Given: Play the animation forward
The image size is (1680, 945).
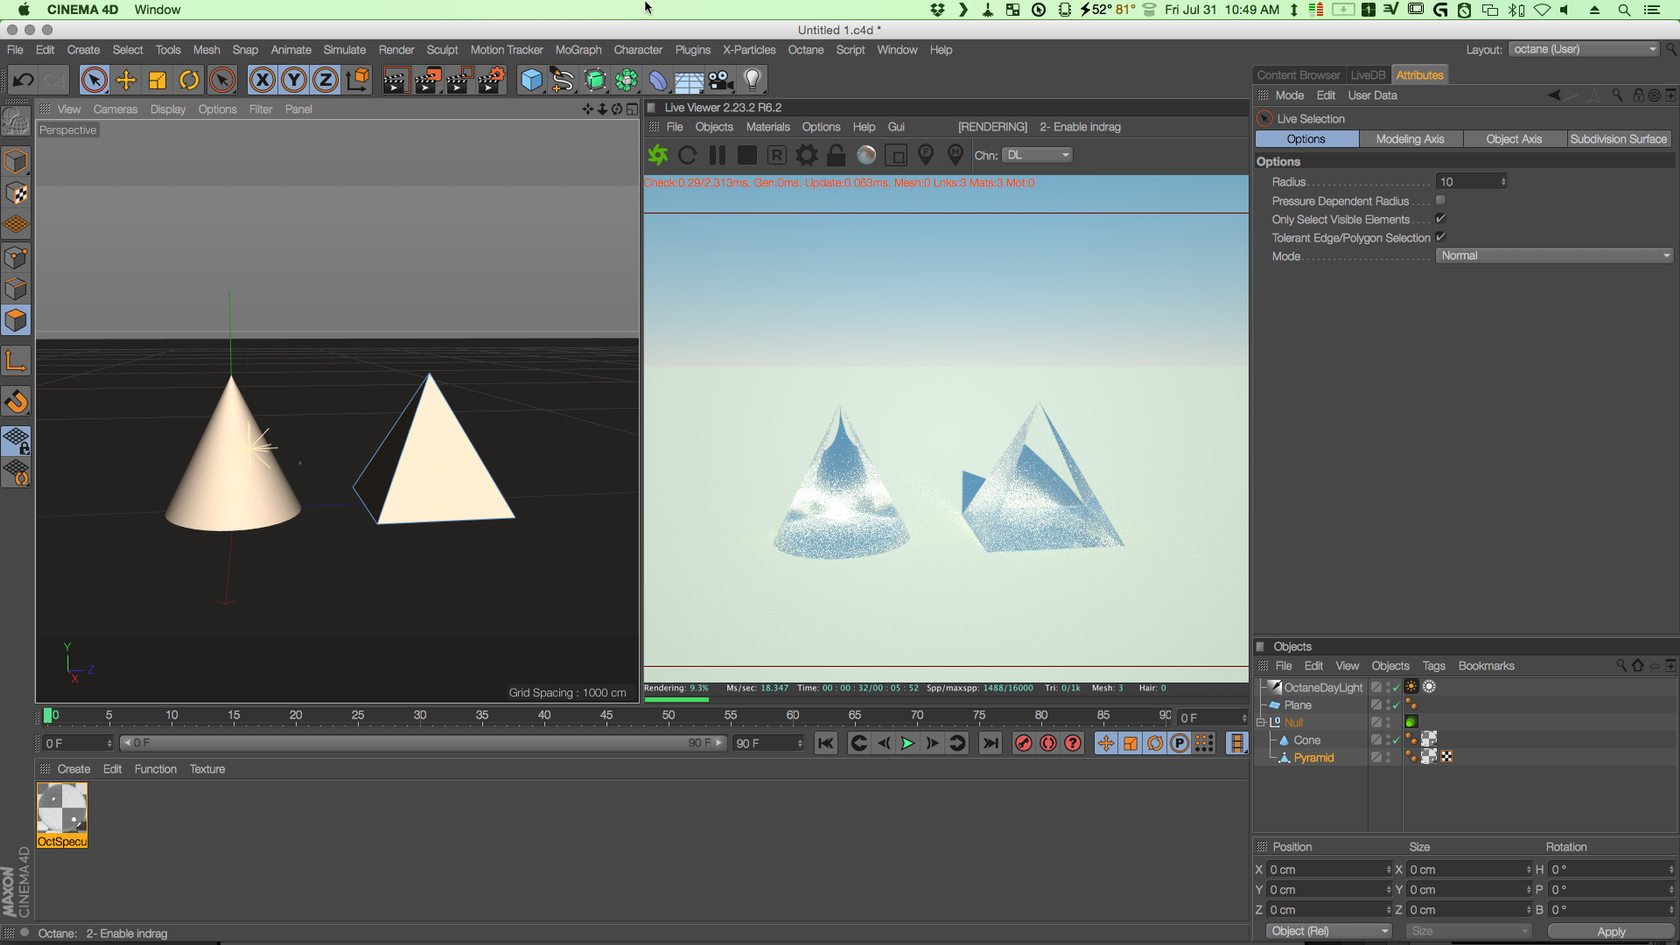Looking at the screenshot, I should 907,743.
